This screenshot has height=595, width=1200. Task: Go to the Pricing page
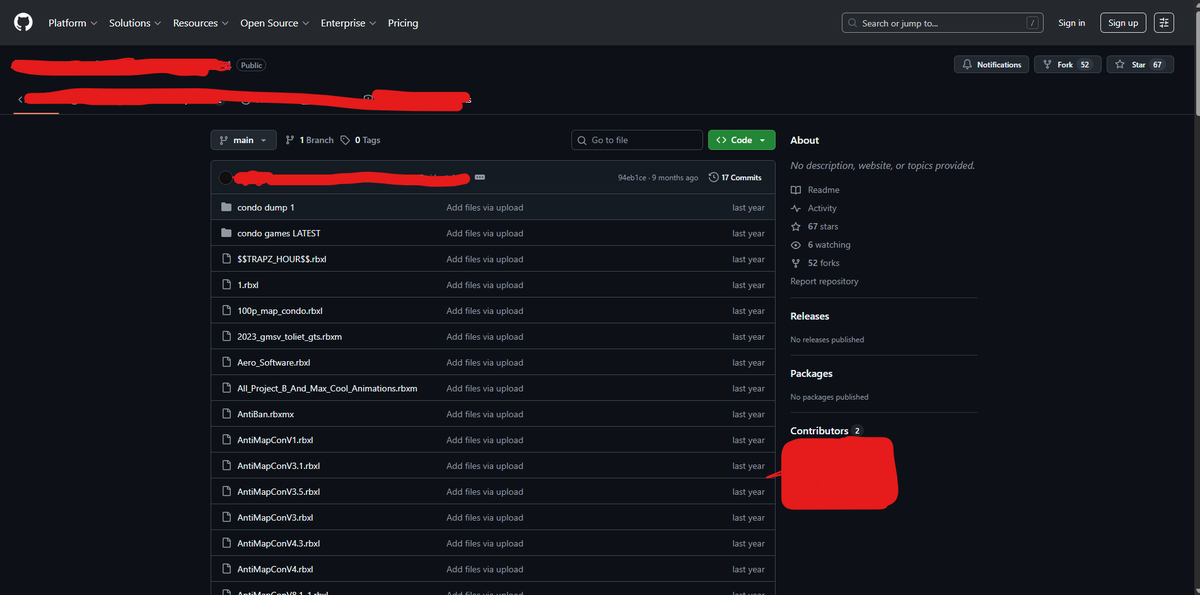click(403, 23)
